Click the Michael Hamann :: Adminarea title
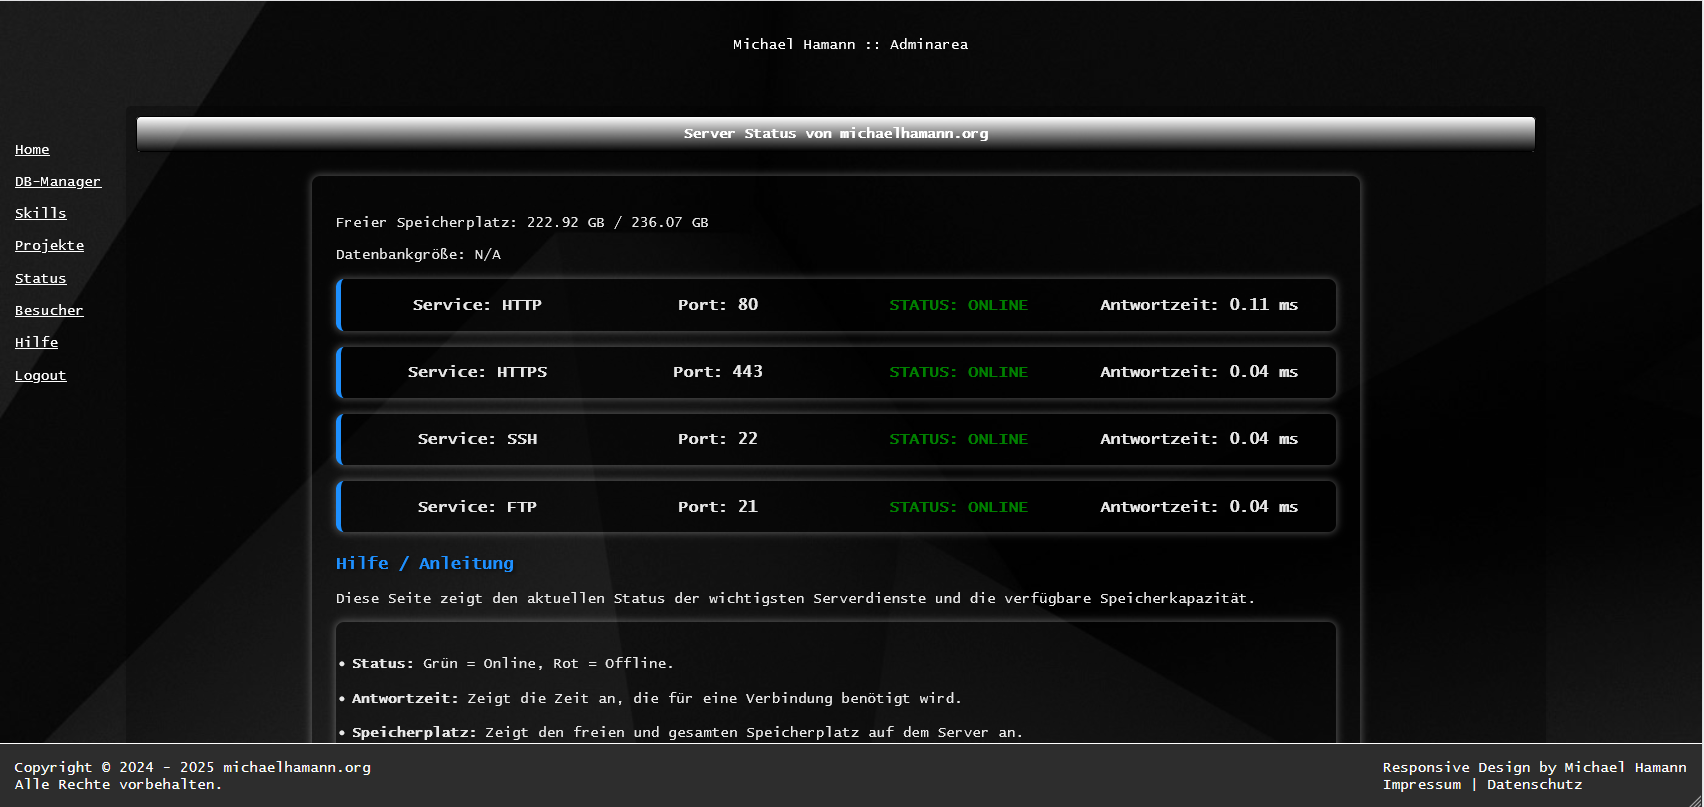 click(850, 44)
